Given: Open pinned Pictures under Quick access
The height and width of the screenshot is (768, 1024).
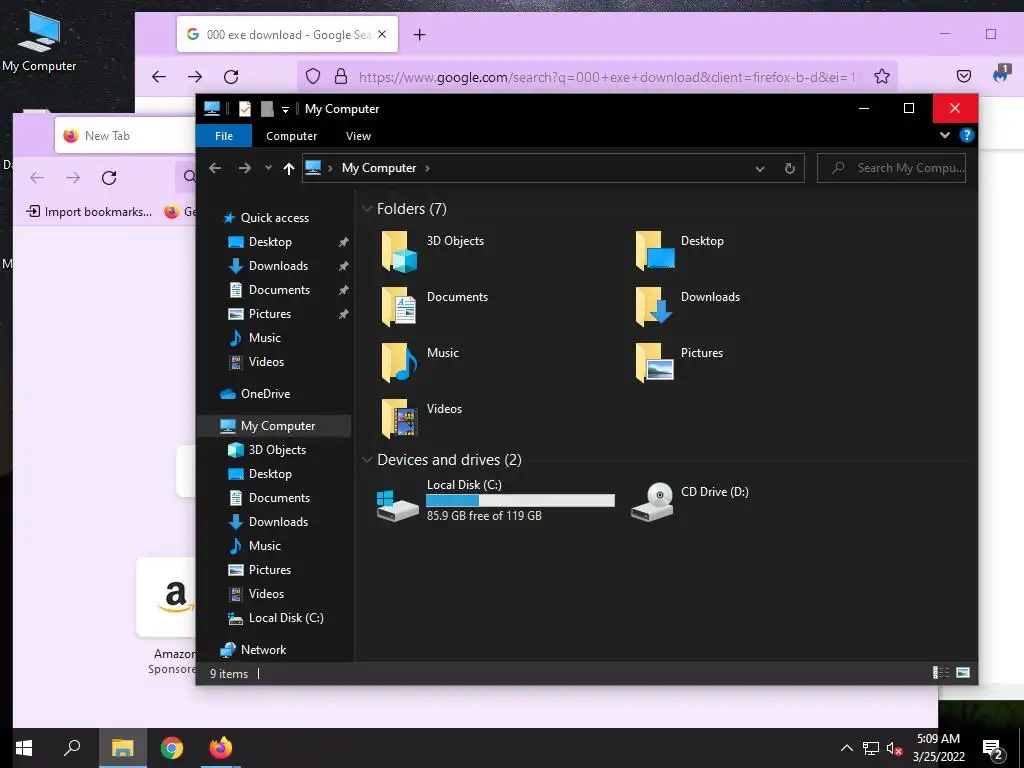Looking at the screenshot, I should pos(269,313).
